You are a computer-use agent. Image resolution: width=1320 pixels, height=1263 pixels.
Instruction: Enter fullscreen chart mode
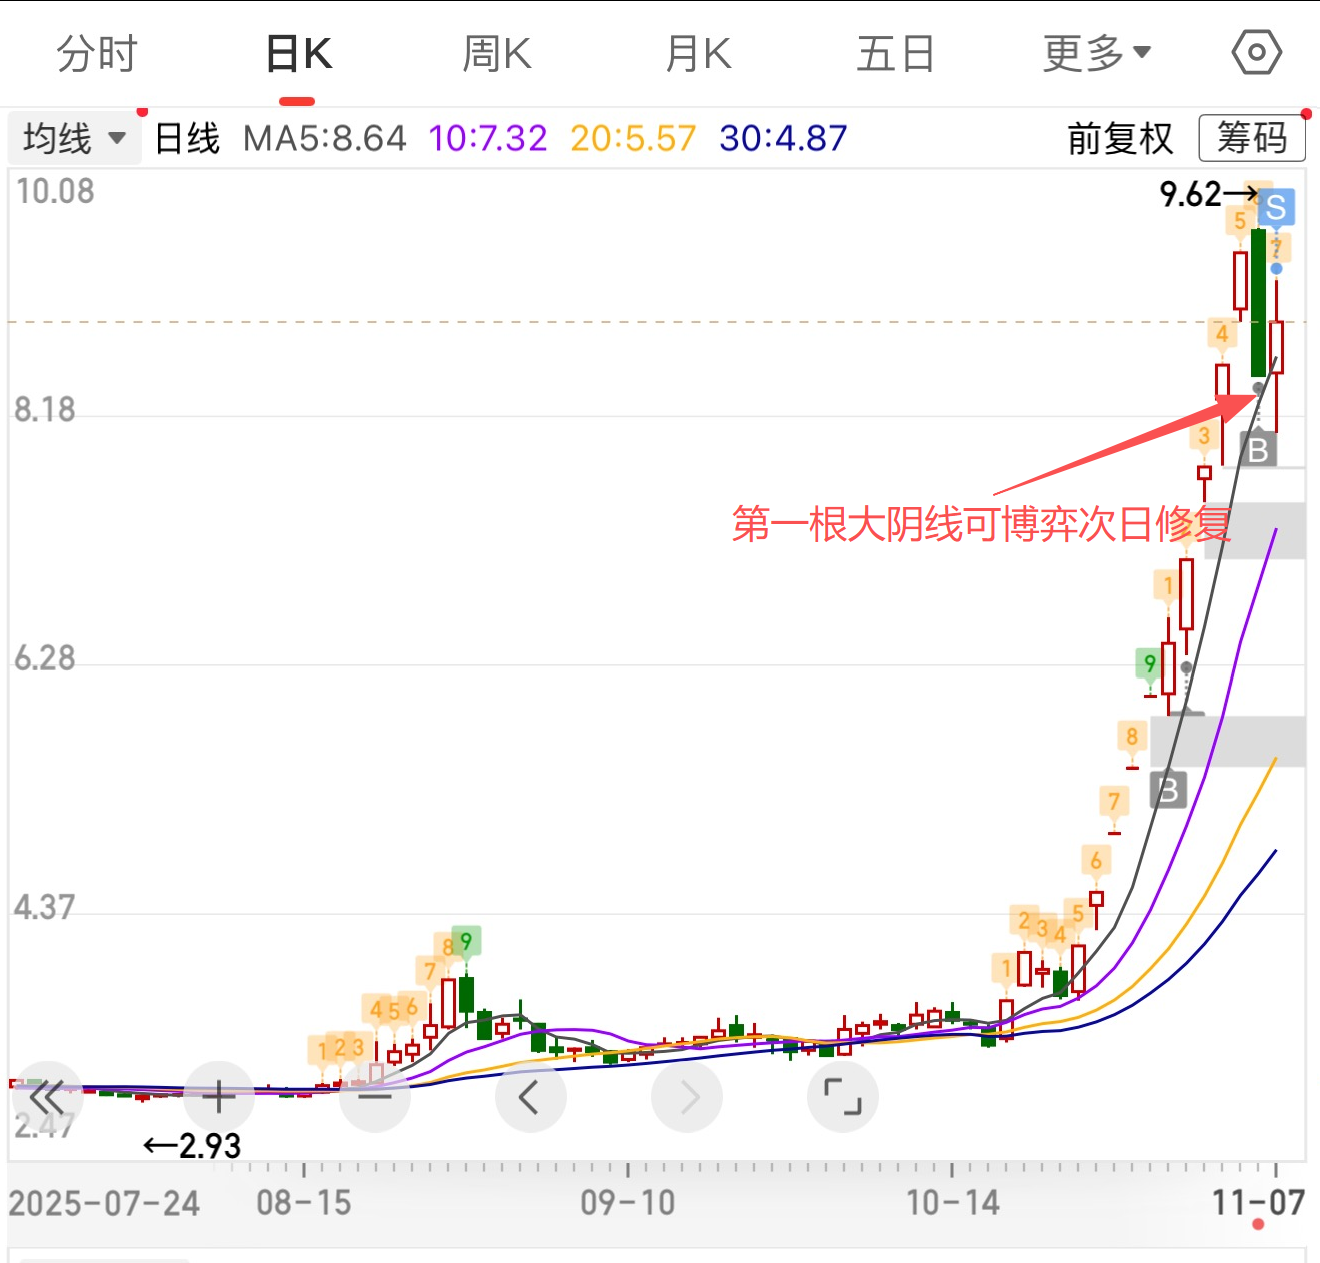tap(842, 1097)
